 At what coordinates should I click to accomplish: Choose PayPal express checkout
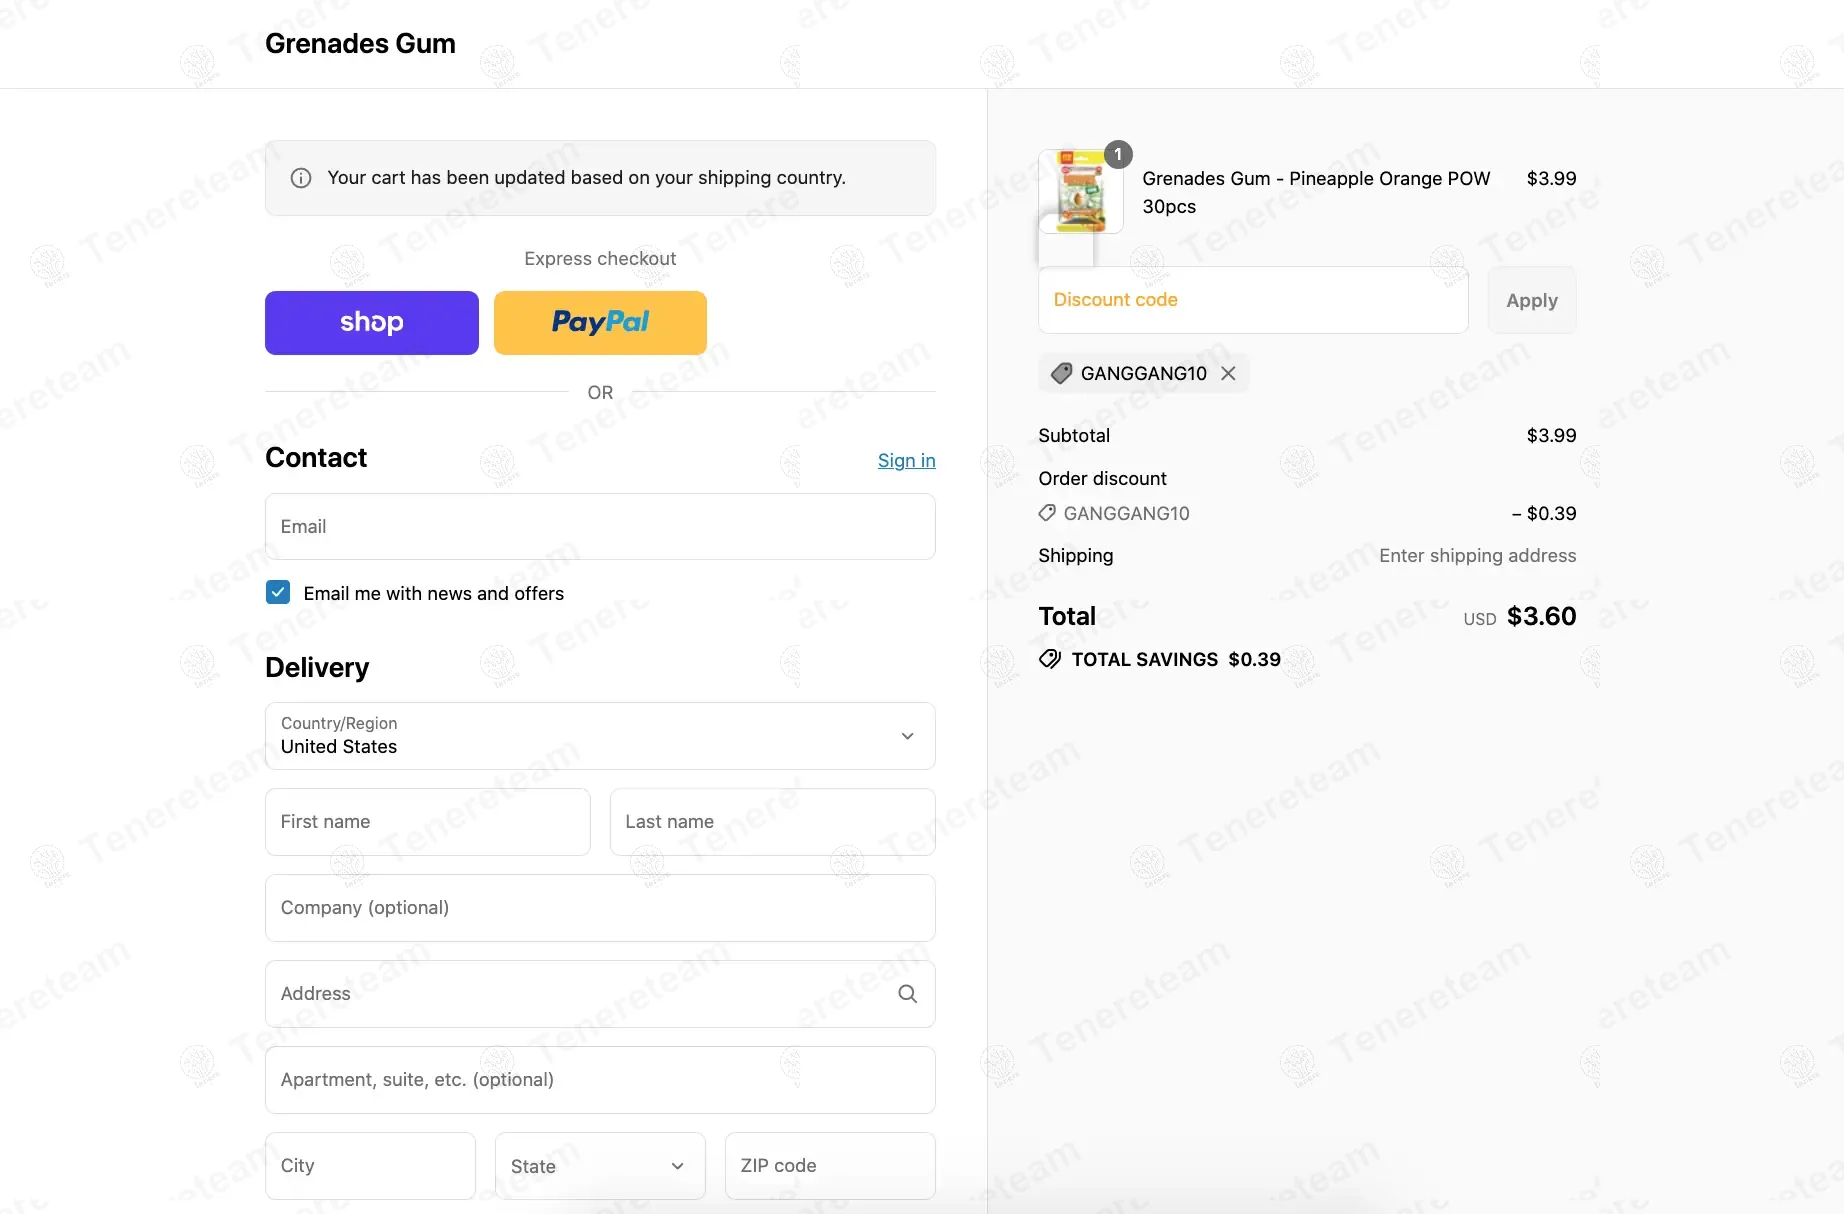click(x=600, y=323)
